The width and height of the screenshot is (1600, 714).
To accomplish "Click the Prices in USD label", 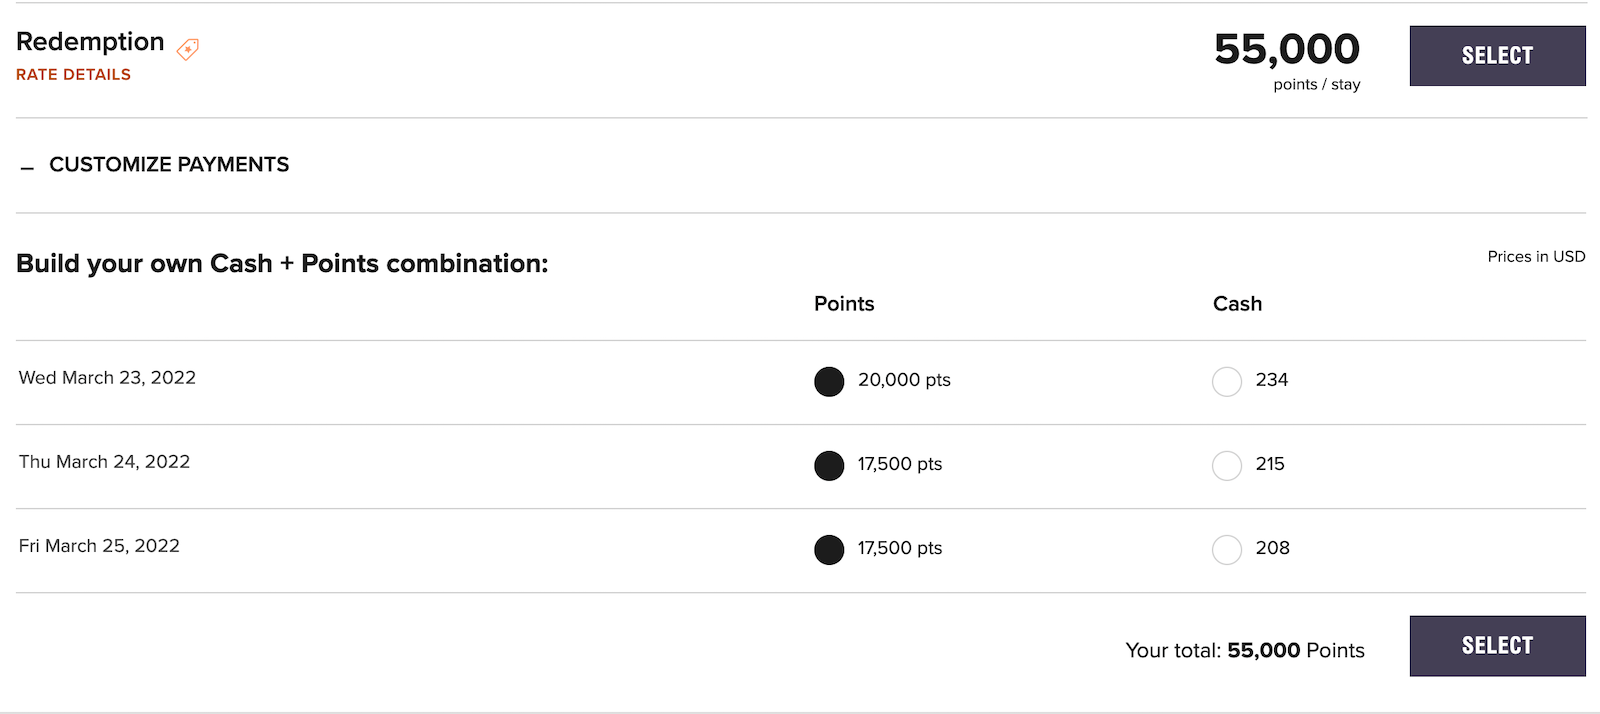I will [x=1536, y=256].
